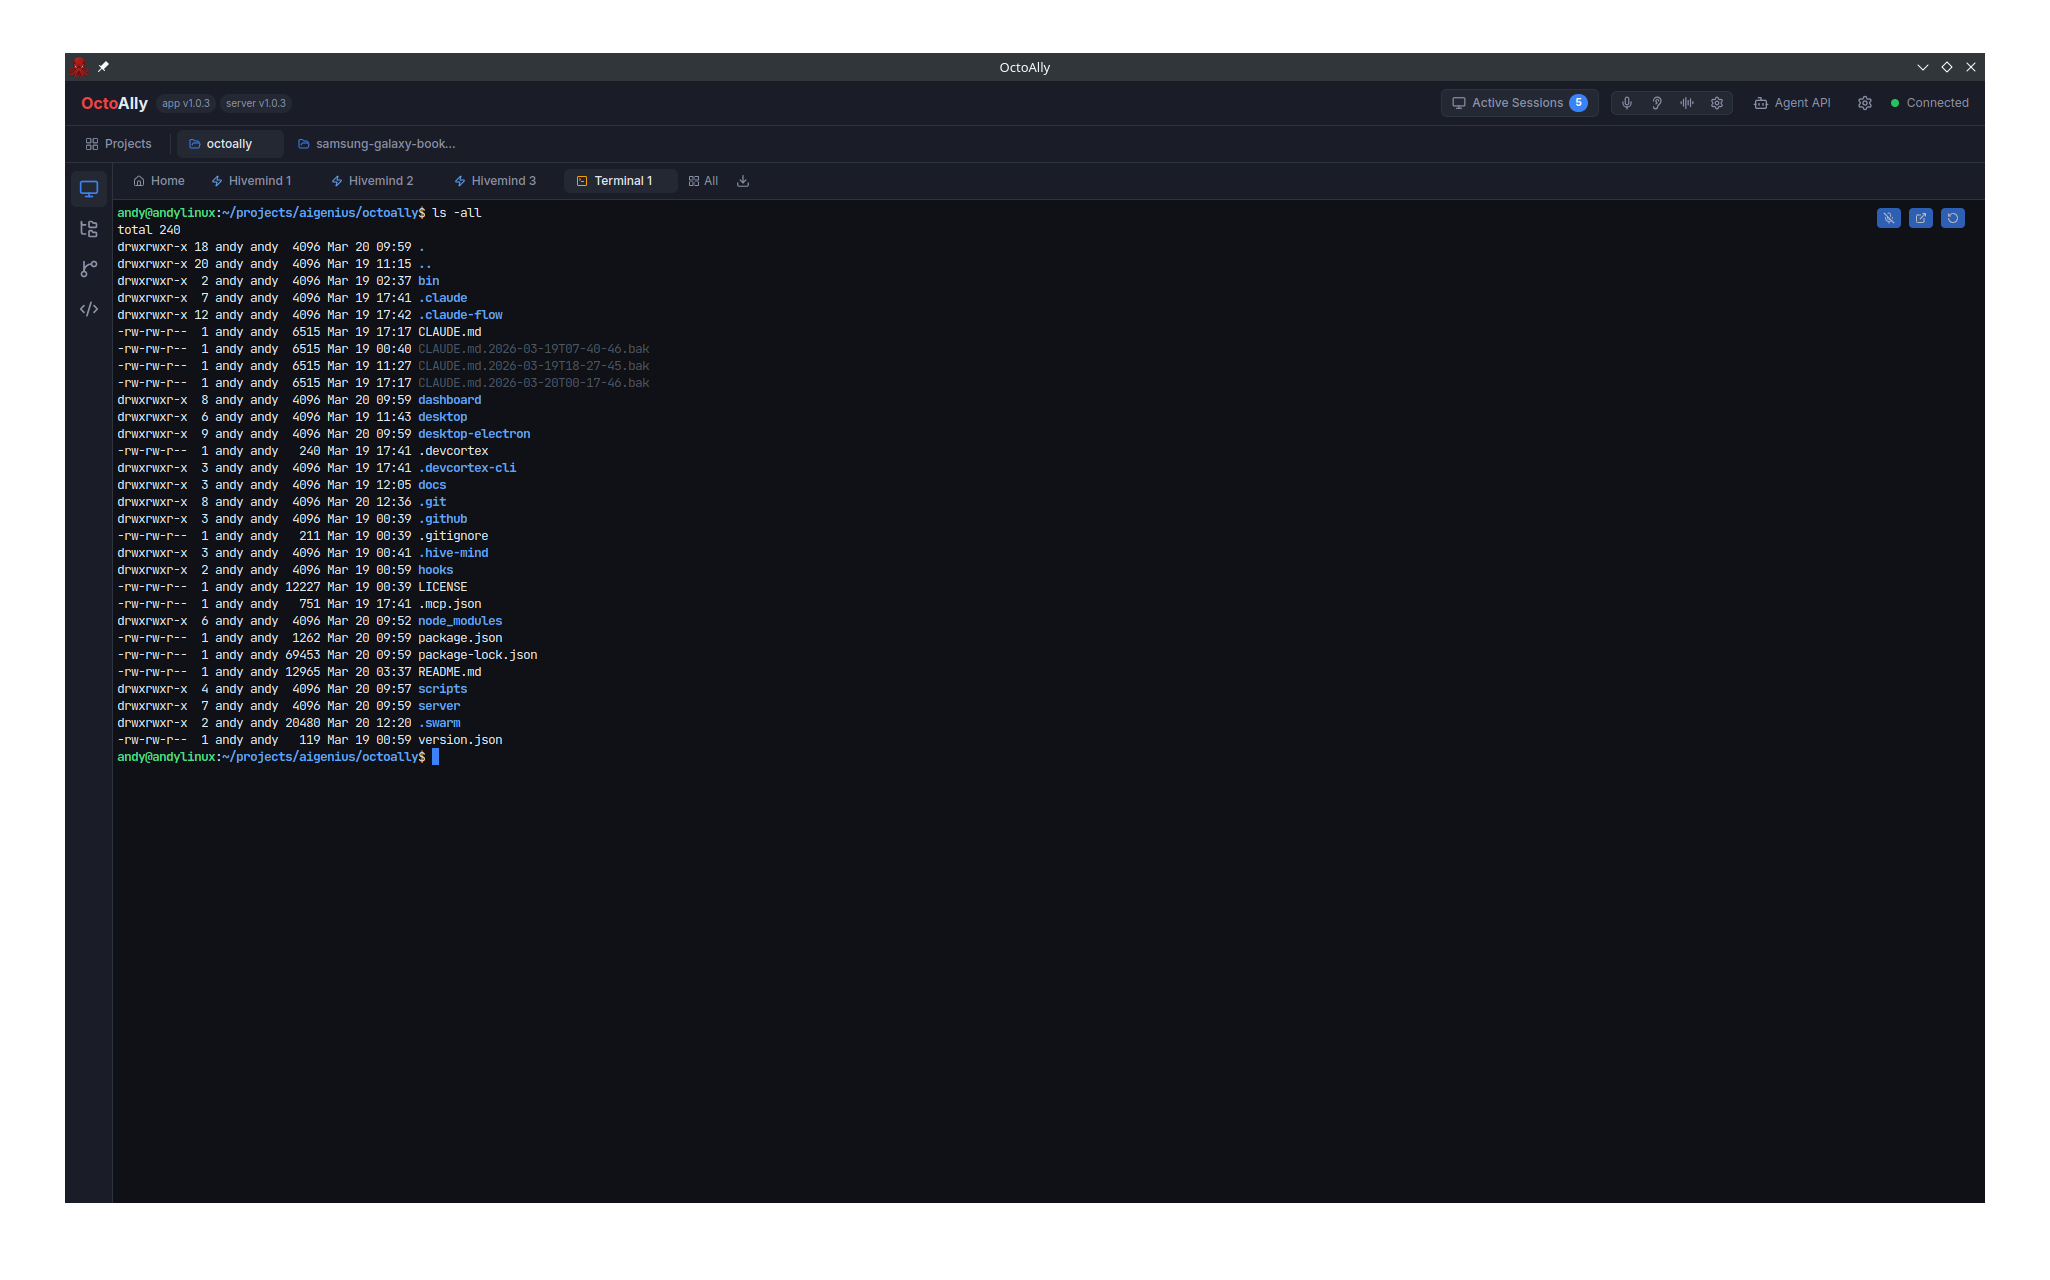
Task: Open the session tree panel icon
Action: [88, 228]
